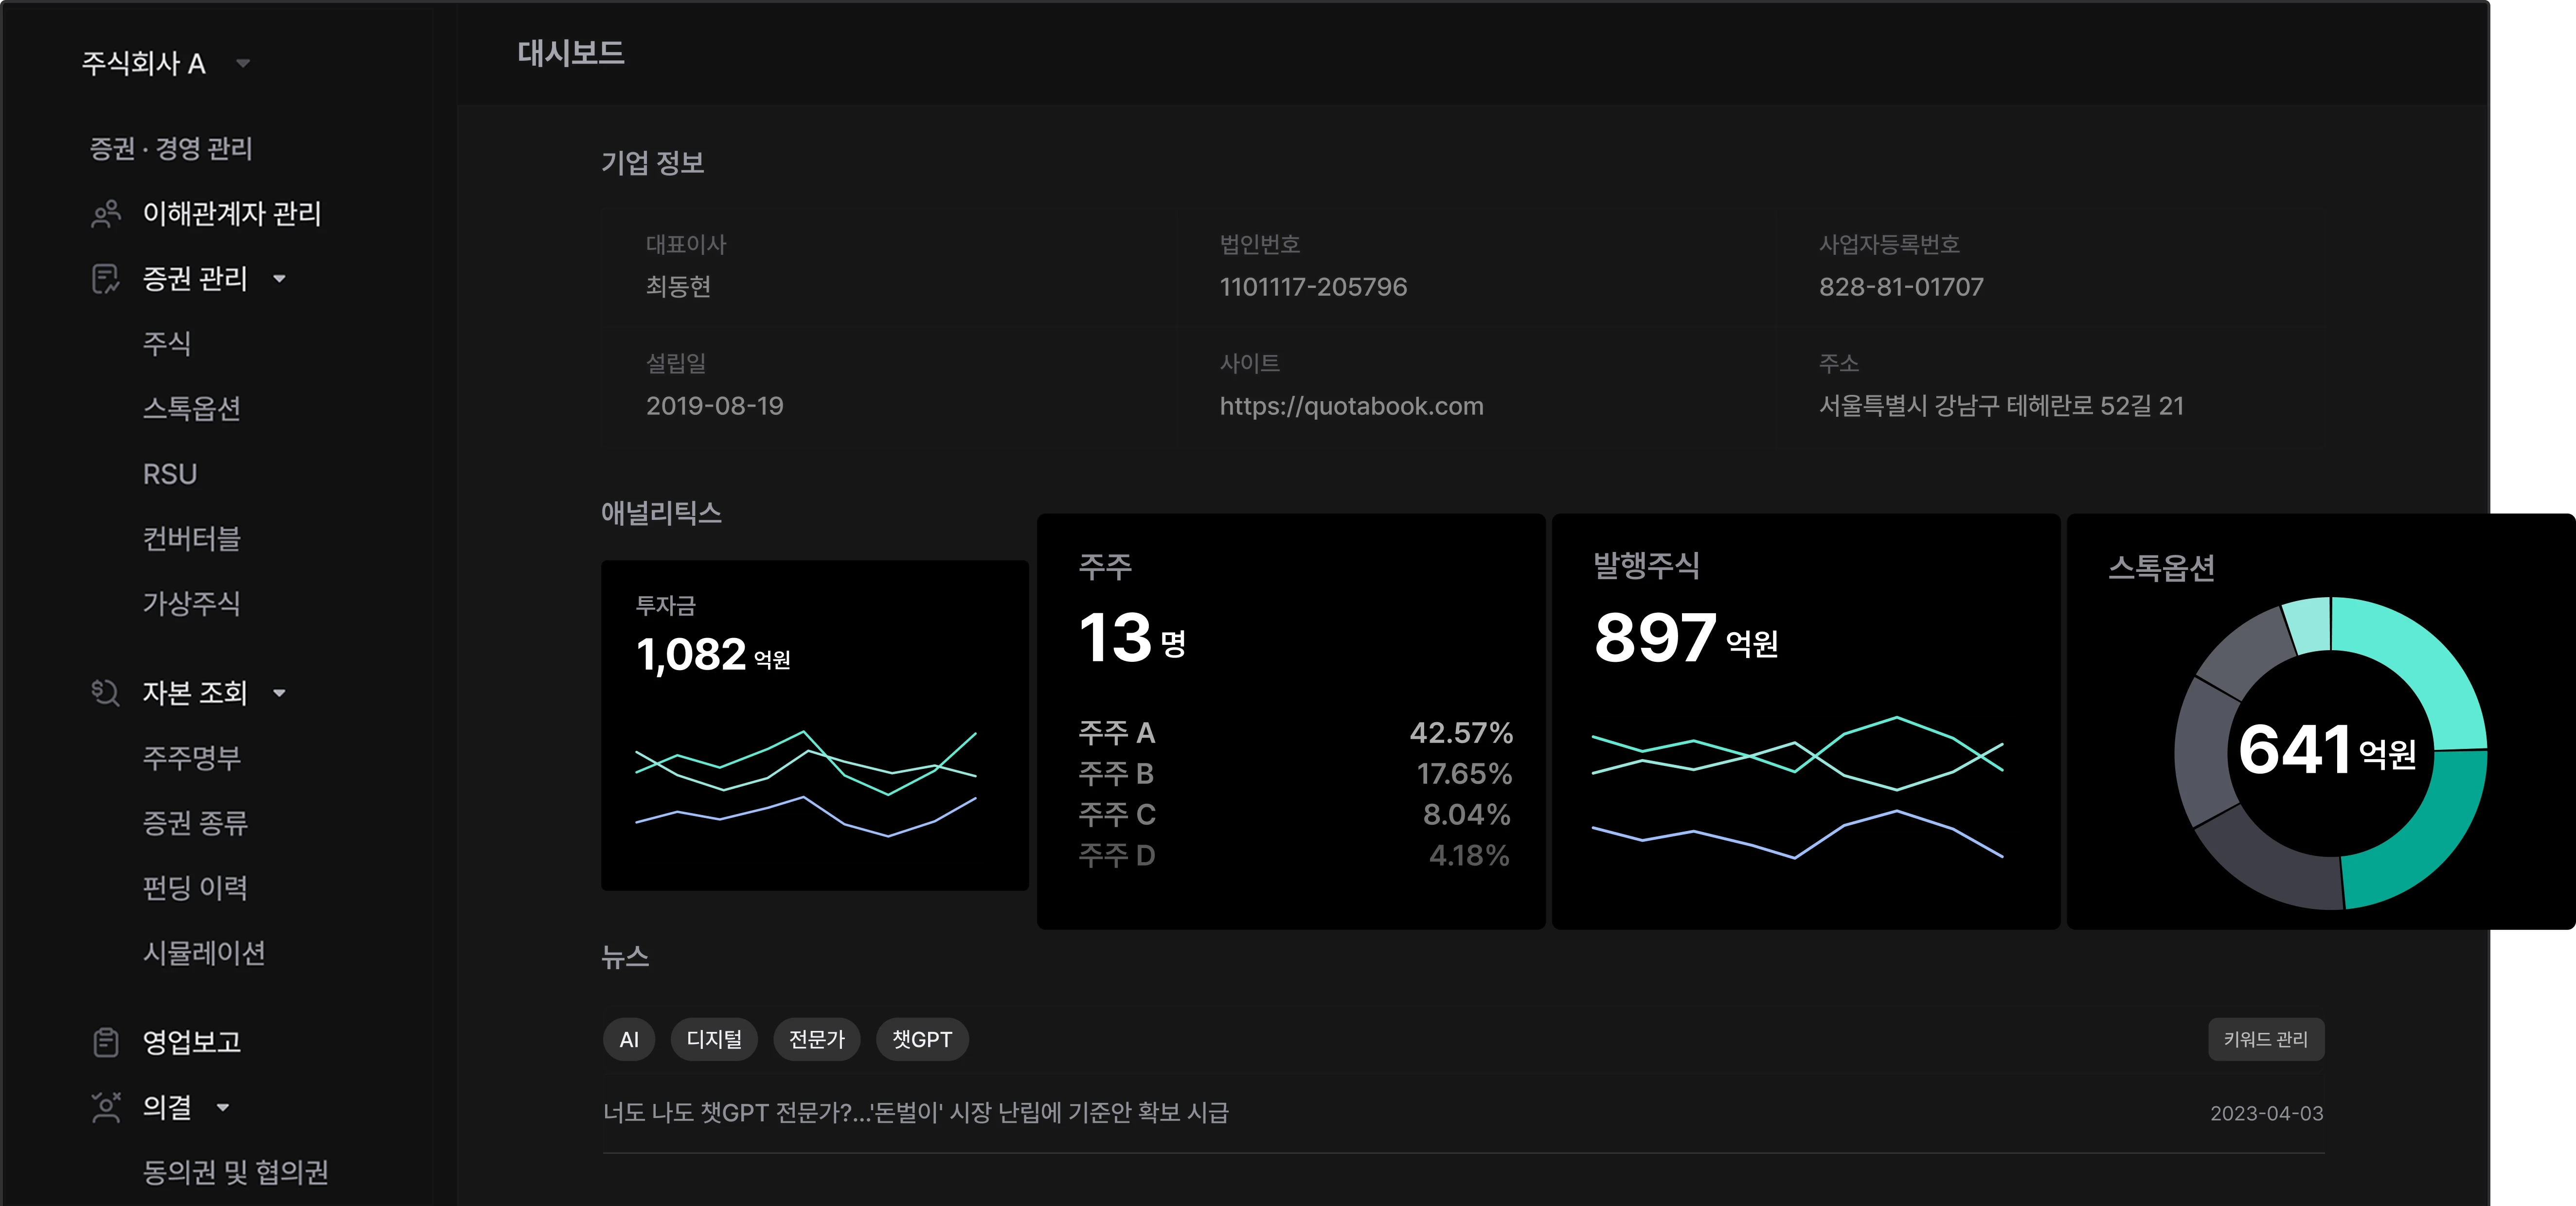Open the 시뮬레이션 sidebar item

(203, 954)
